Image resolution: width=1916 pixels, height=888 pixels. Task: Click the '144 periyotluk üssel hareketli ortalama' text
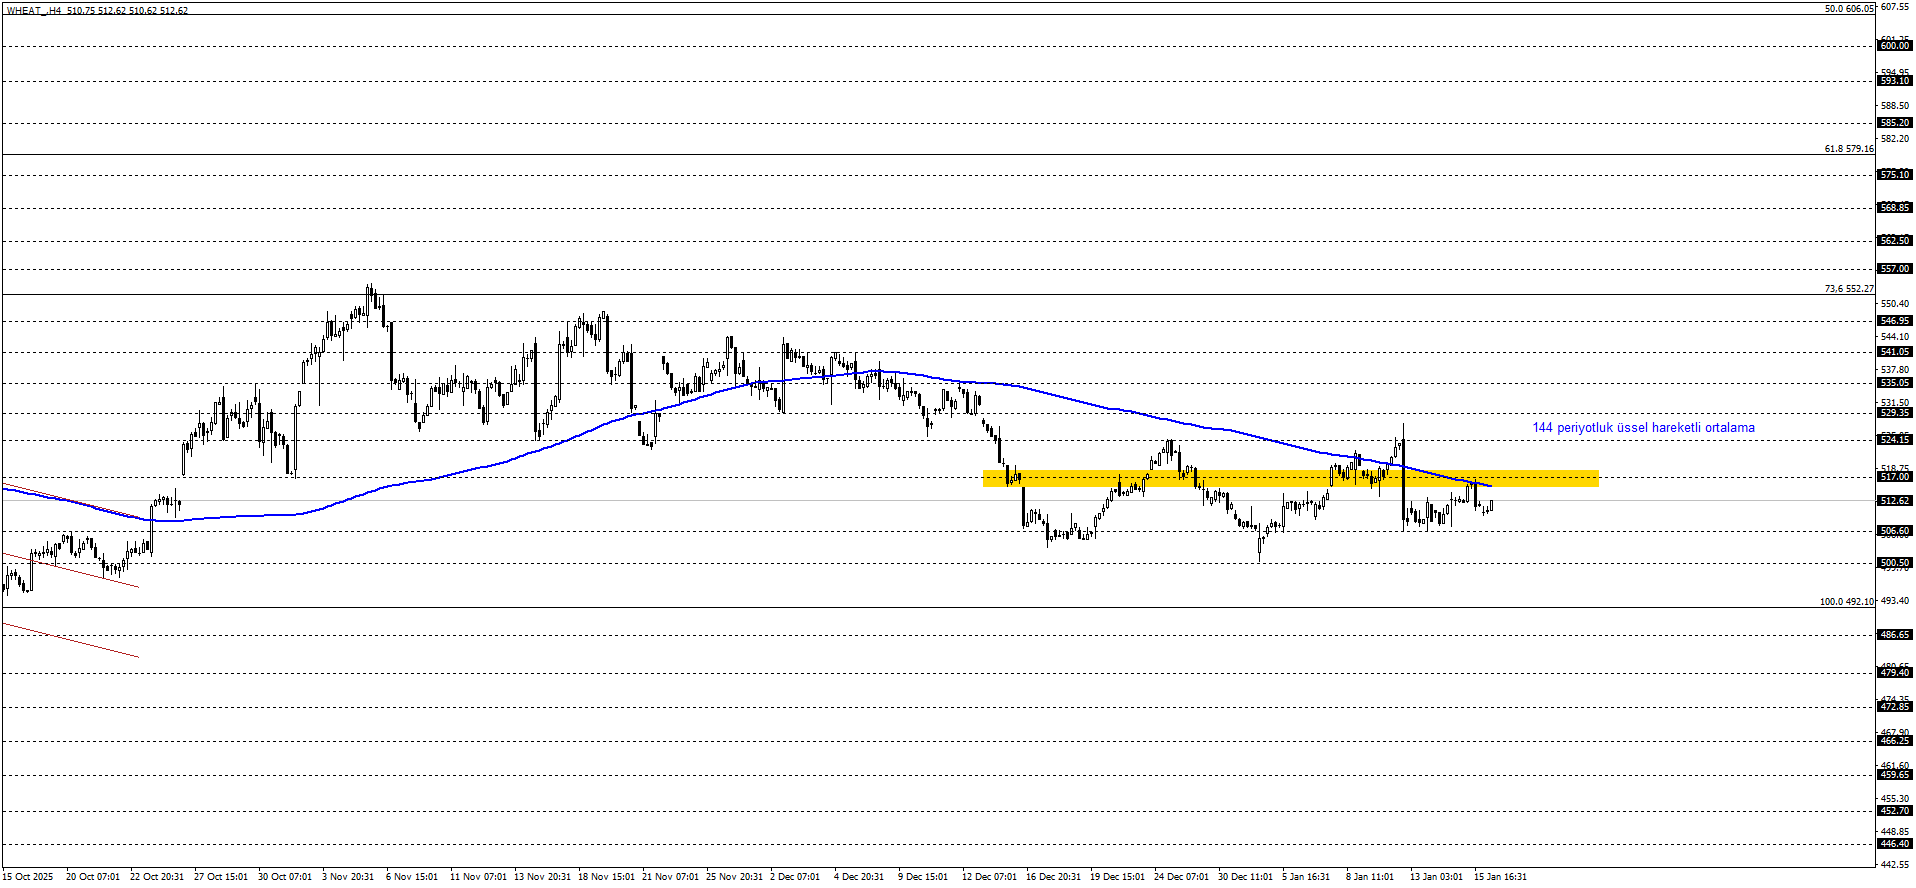click(x=1643, y=428)
